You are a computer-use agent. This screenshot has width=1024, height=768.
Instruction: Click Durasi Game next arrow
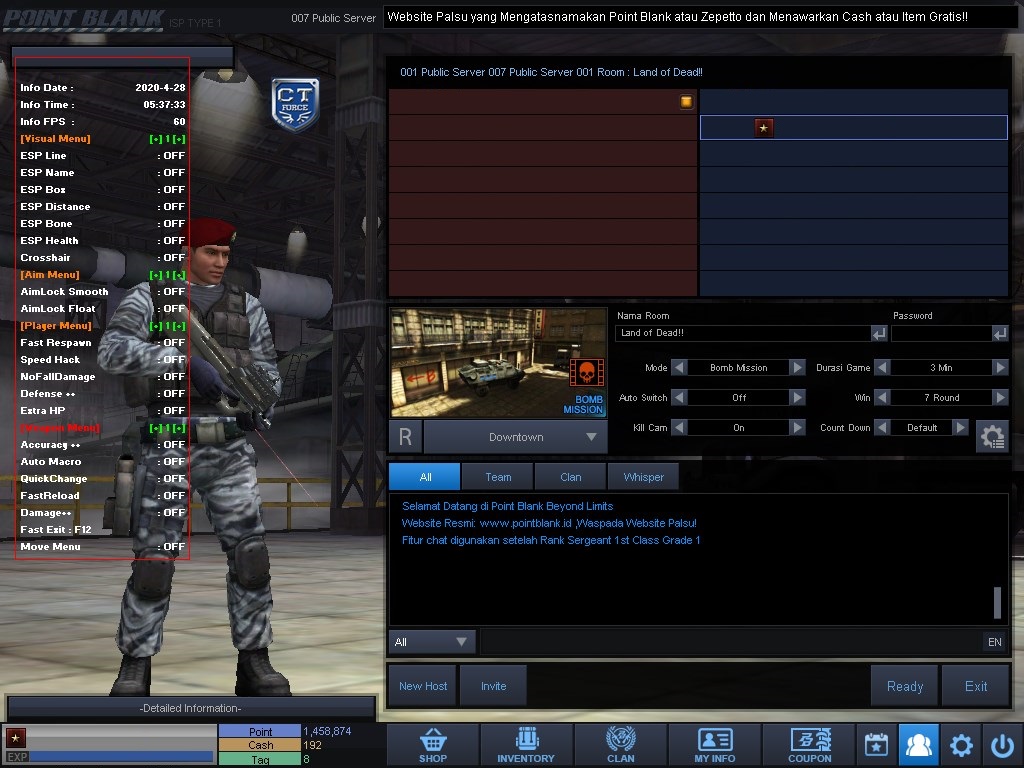(x=1000, y=367)
